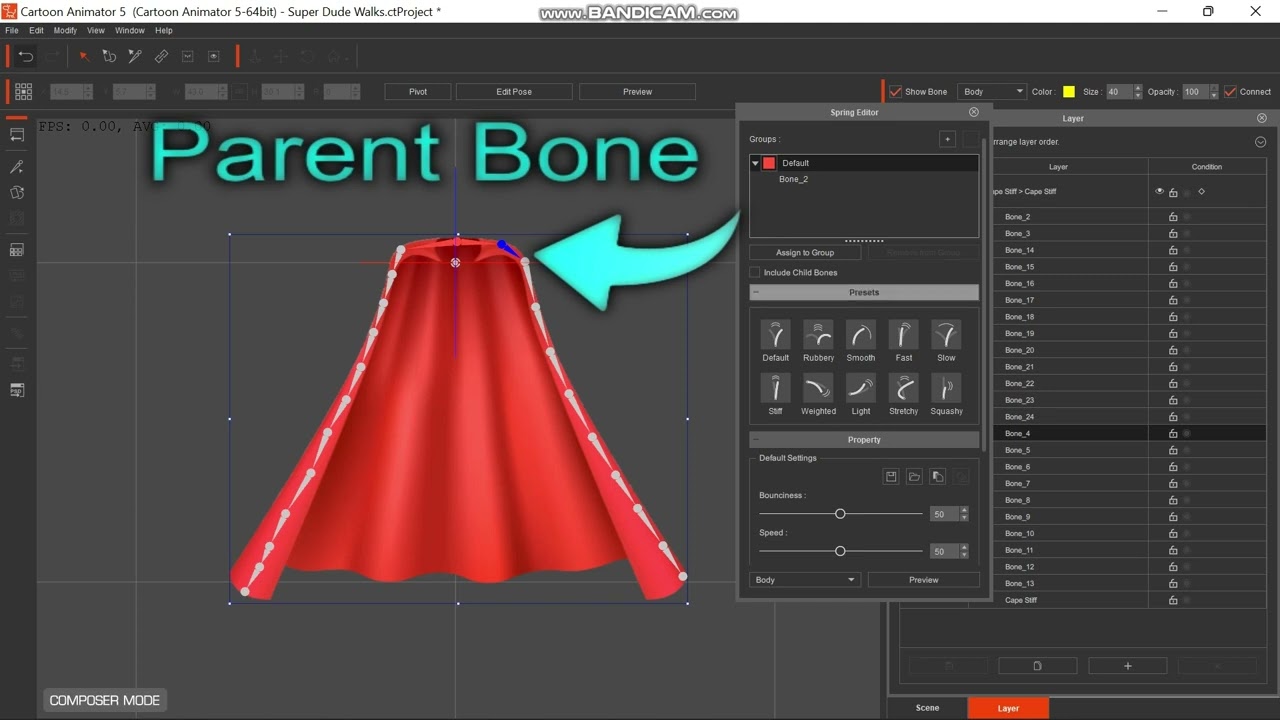The image size is (1280, 720).
Task: Click the Undo arrow icon
Action: (x=26, y=57)
